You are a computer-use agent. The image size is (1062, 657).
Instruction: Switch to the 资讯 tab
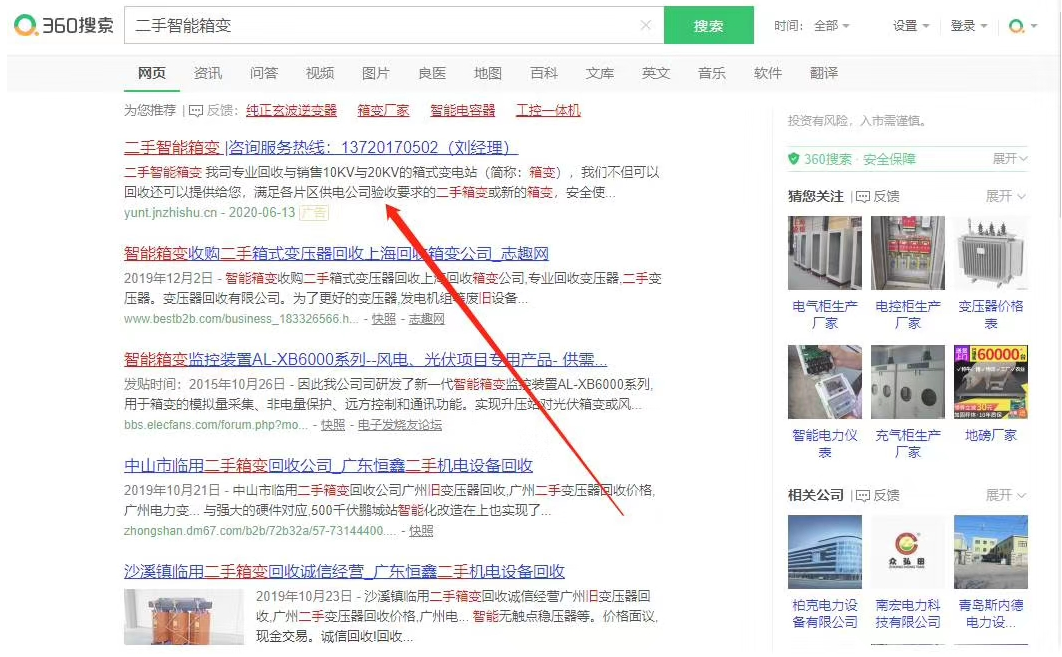(208, 73)
